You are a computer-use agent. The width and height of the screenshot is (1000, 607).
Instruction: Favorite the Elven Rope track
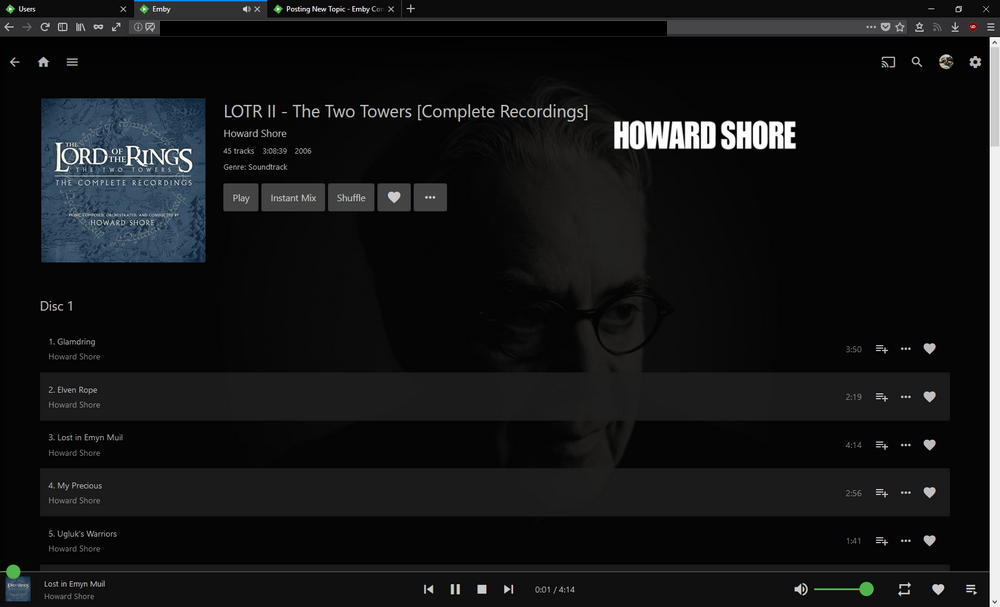[x=929, y=397]
